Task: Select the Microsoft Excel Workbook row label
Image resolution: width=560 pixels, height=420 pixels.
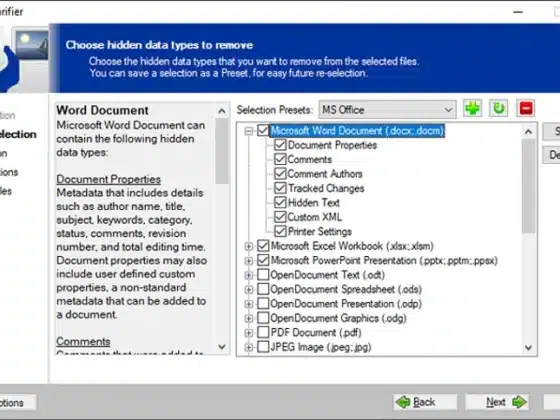Action: point(352,246)
